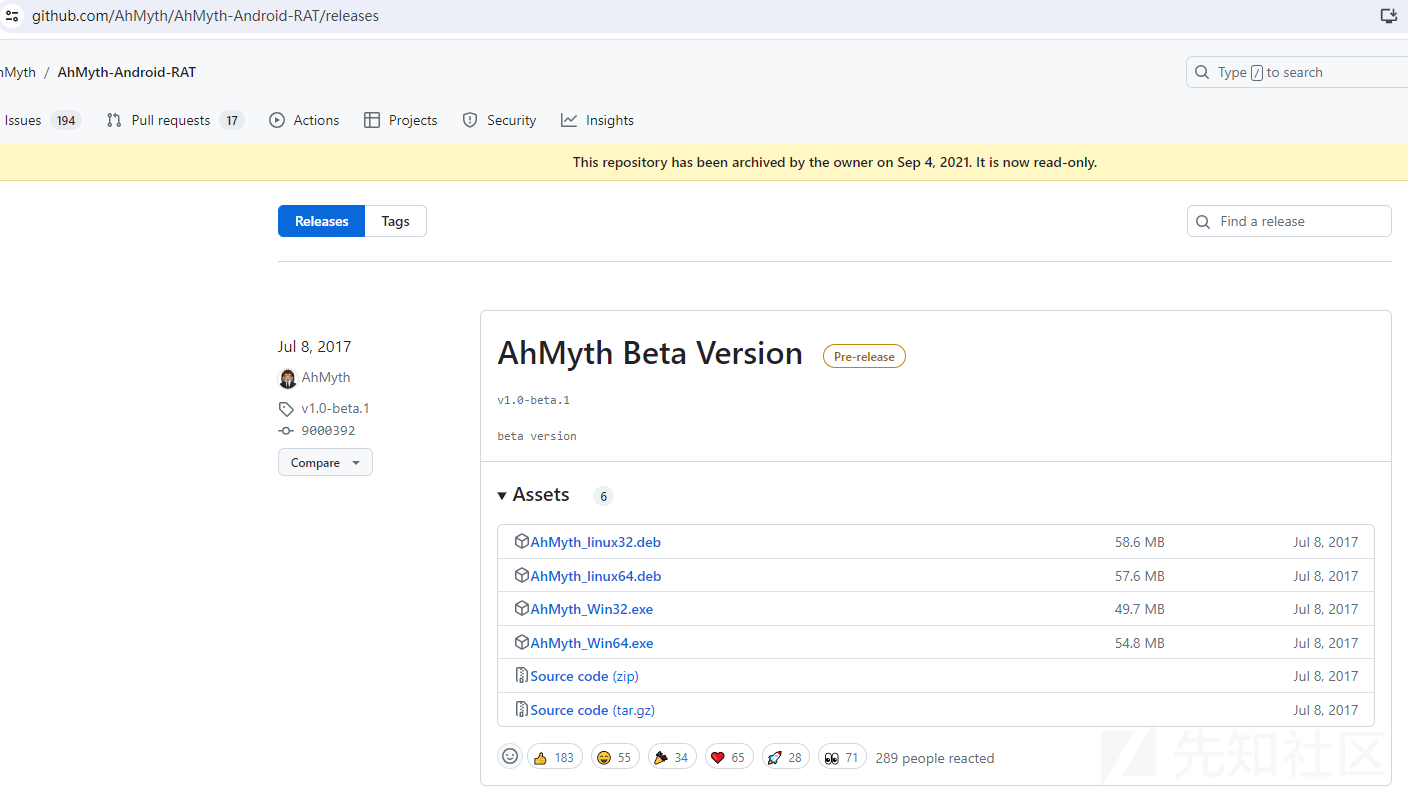Click the tag icon beside v1.0-beta.1
Screen dimensions: 1408x793
(286, 409)
